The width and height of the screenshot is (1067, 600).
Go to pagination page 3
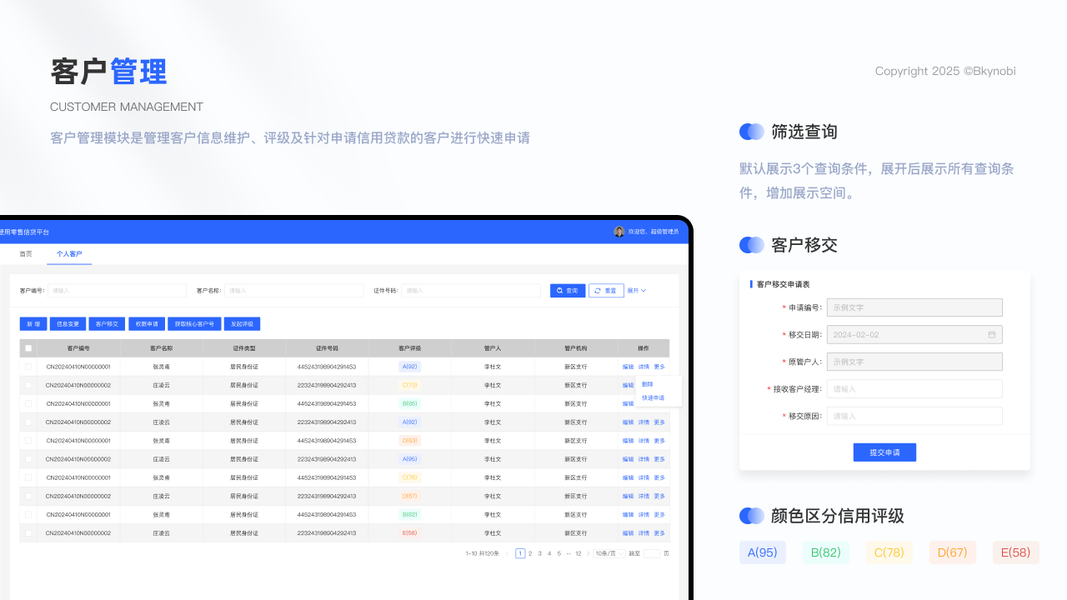click(540, 554)
